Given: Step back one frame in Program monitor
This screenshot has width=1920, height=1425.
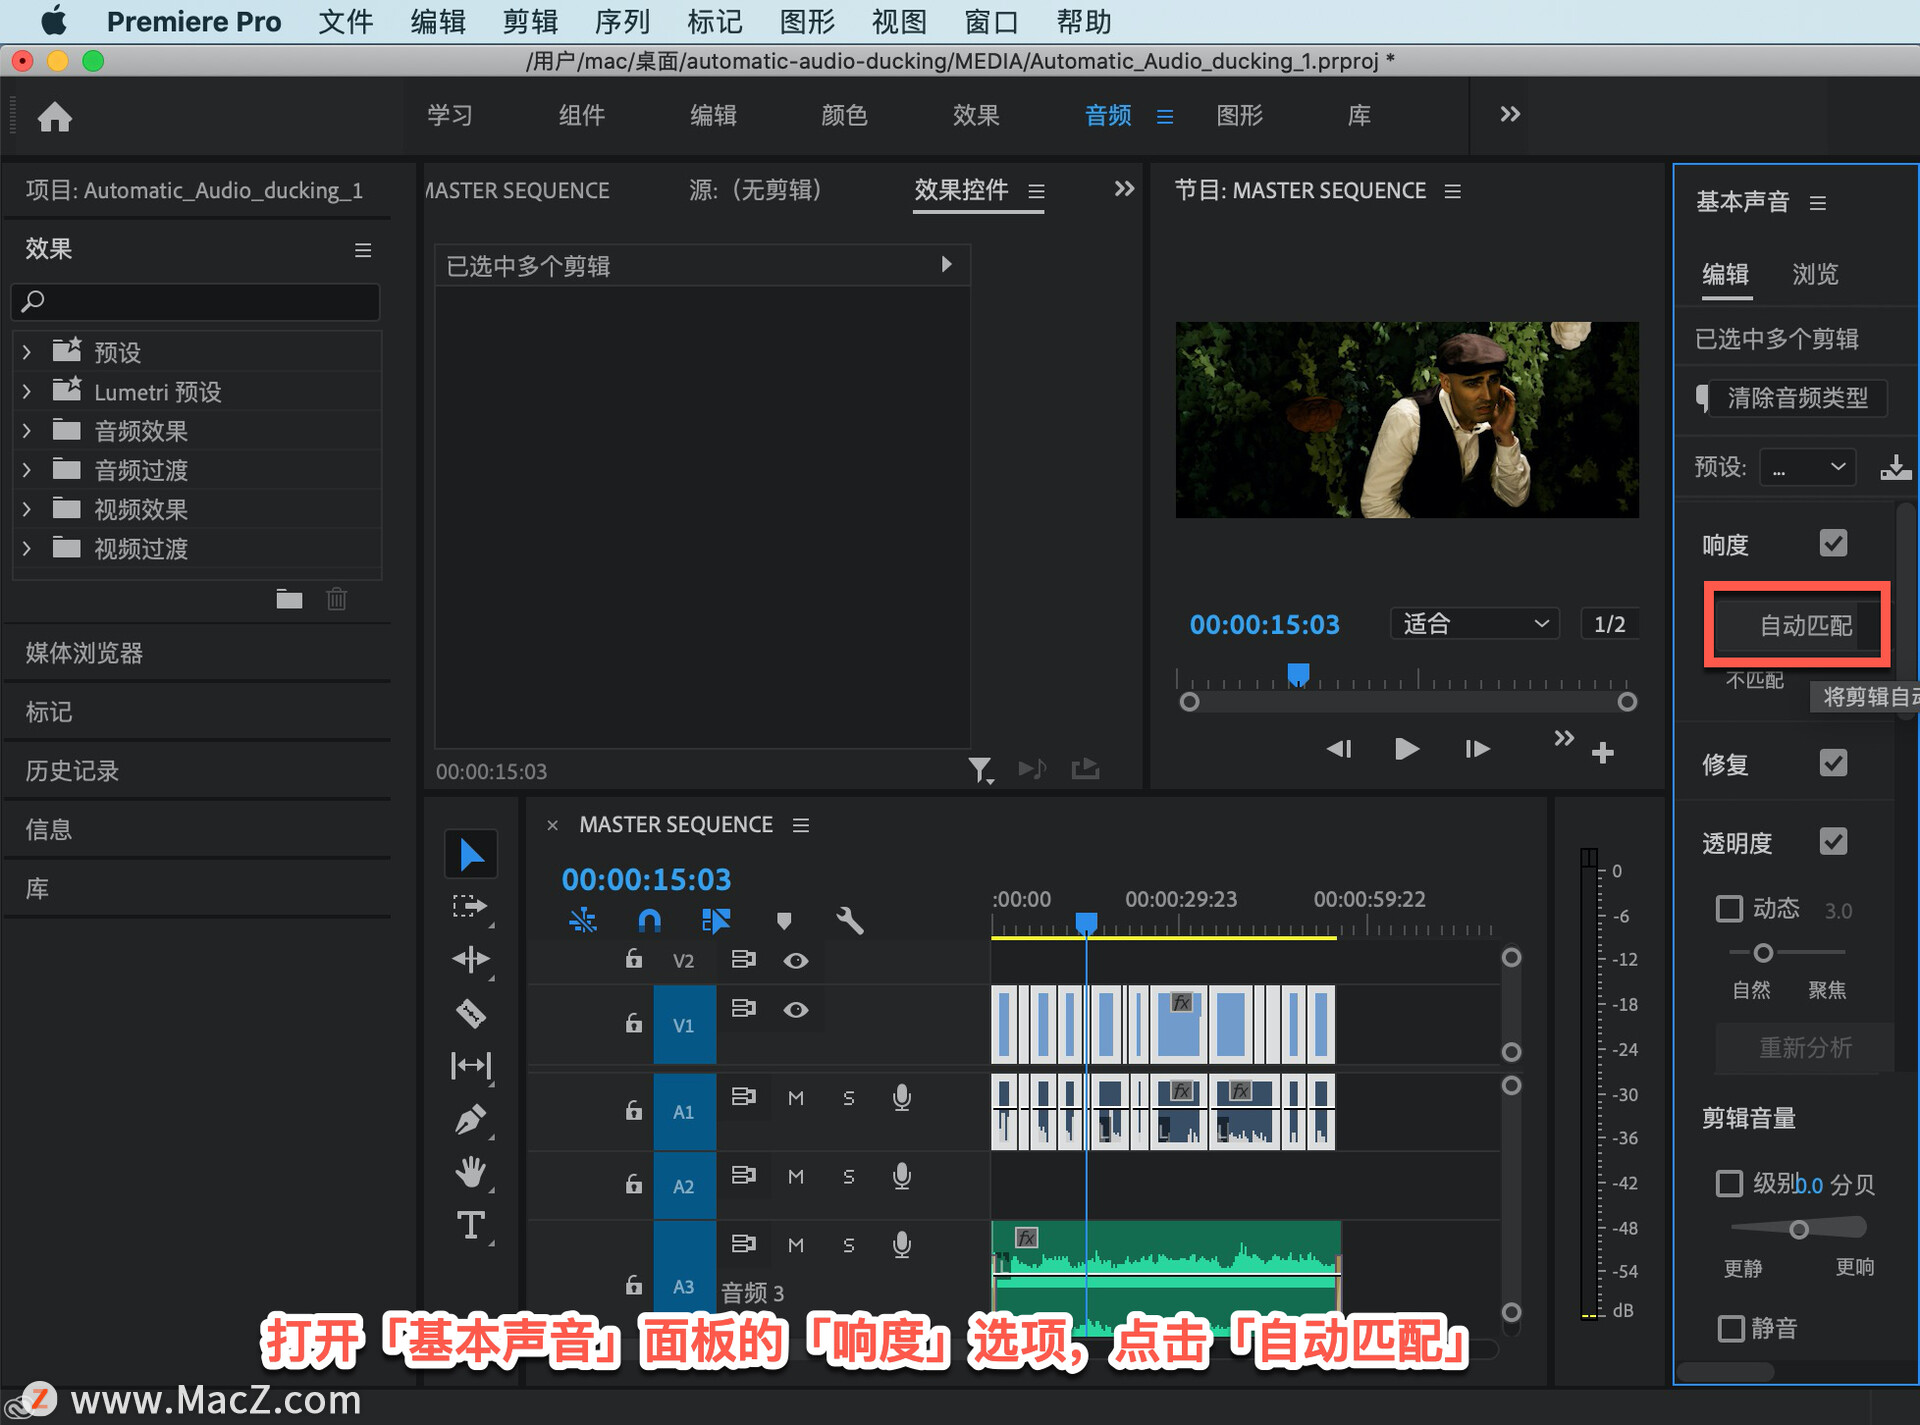Looking at the screenshot, I should tap(1339, 749).
